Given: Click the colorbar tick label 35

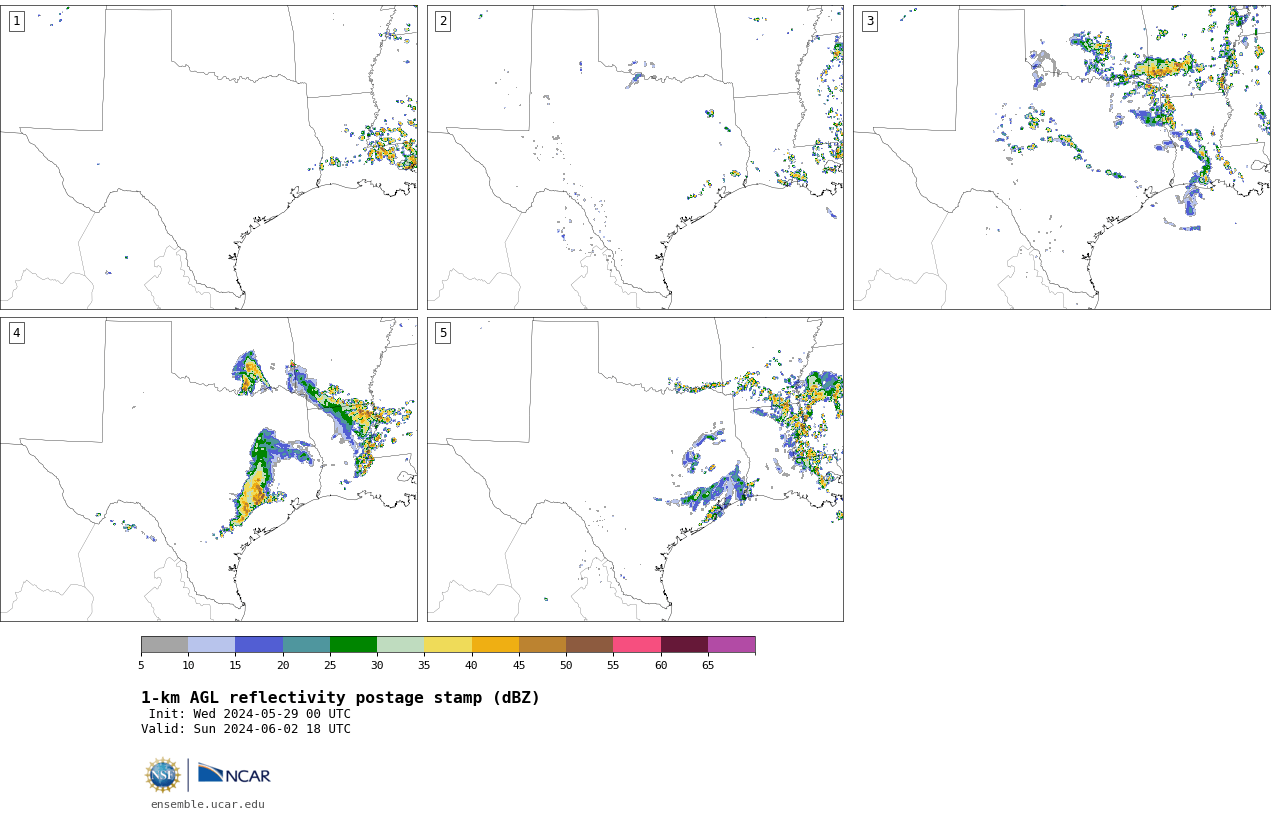Looking at the screenshot, I should 424,665.
